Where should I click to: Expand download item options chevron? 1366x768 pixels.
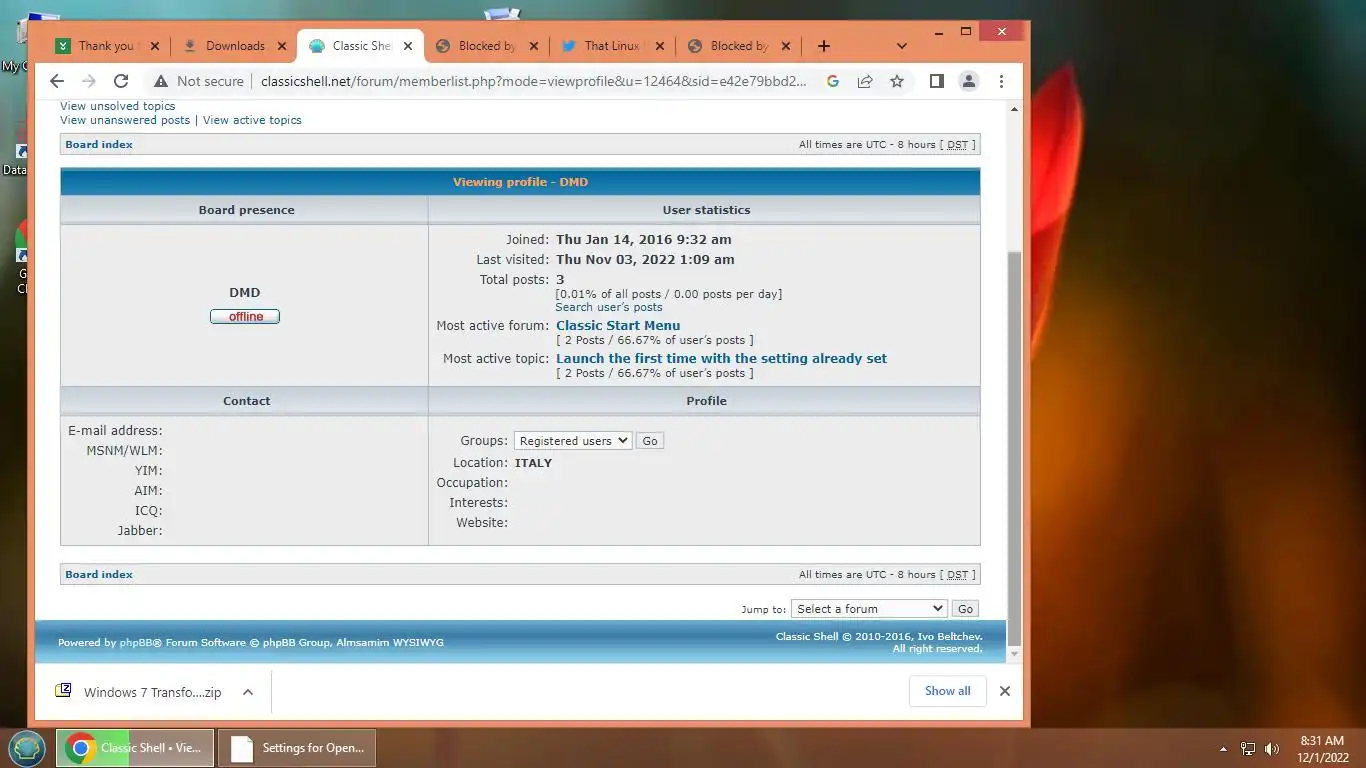(248, 692)
